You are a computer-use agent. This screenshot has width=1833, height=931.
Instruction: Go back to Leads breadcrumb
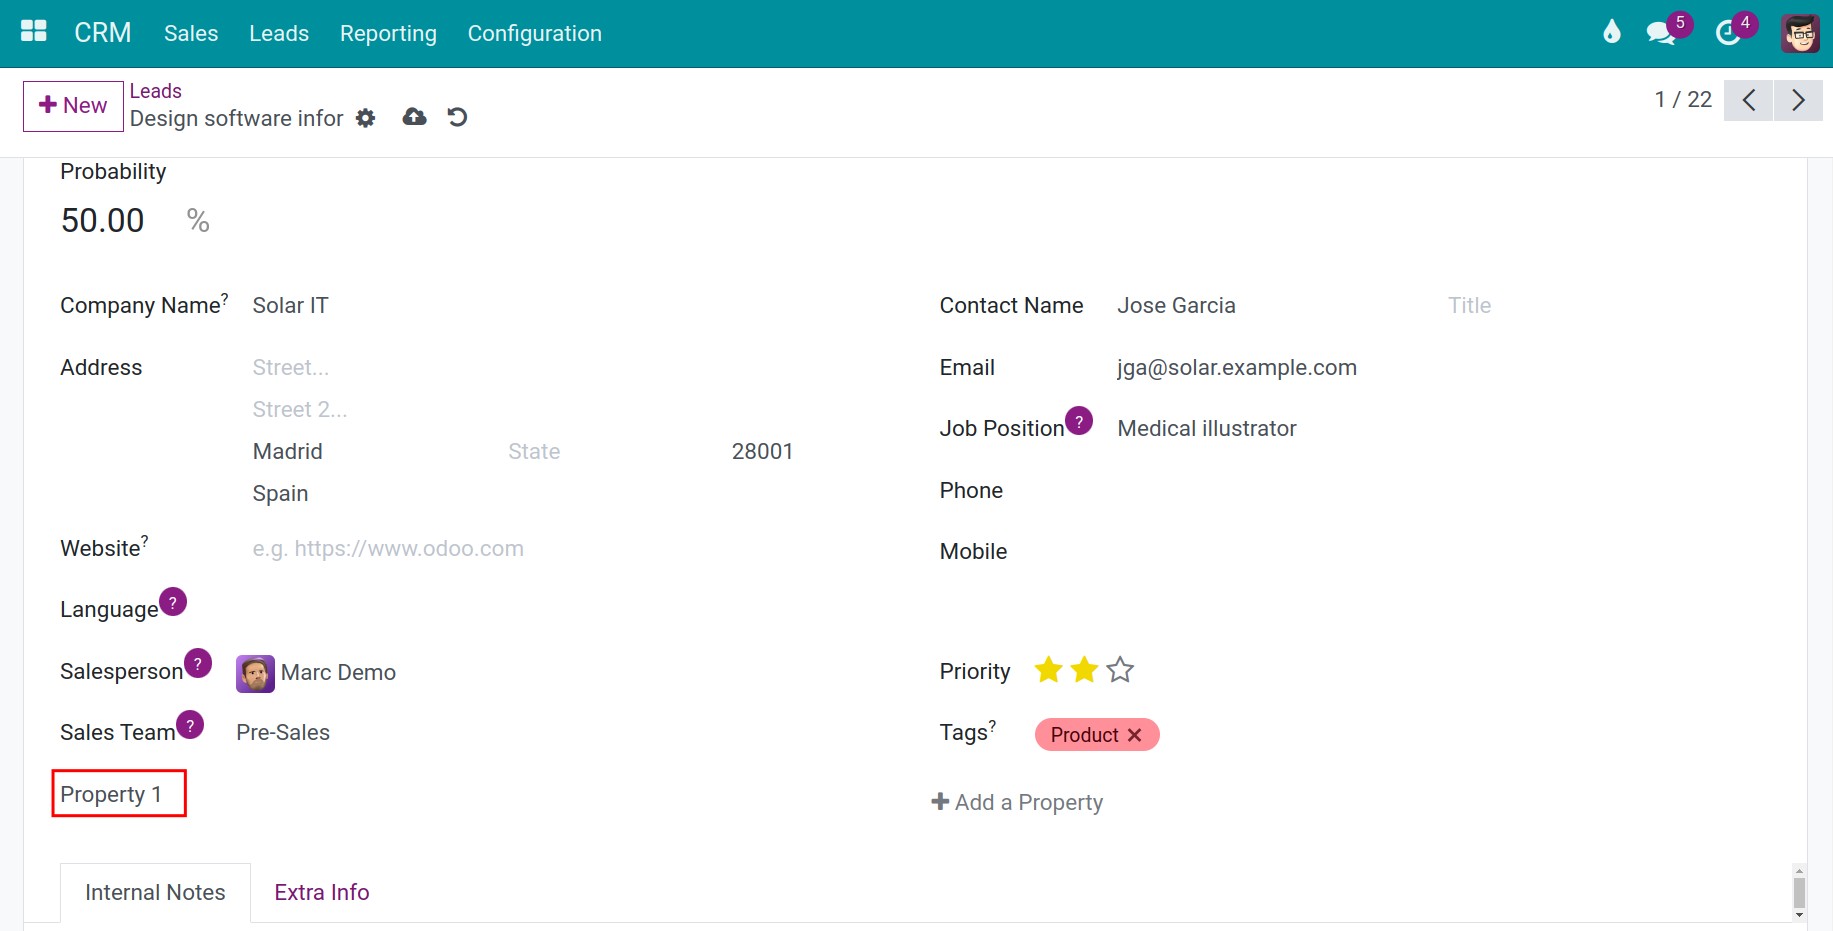(156, 91)
